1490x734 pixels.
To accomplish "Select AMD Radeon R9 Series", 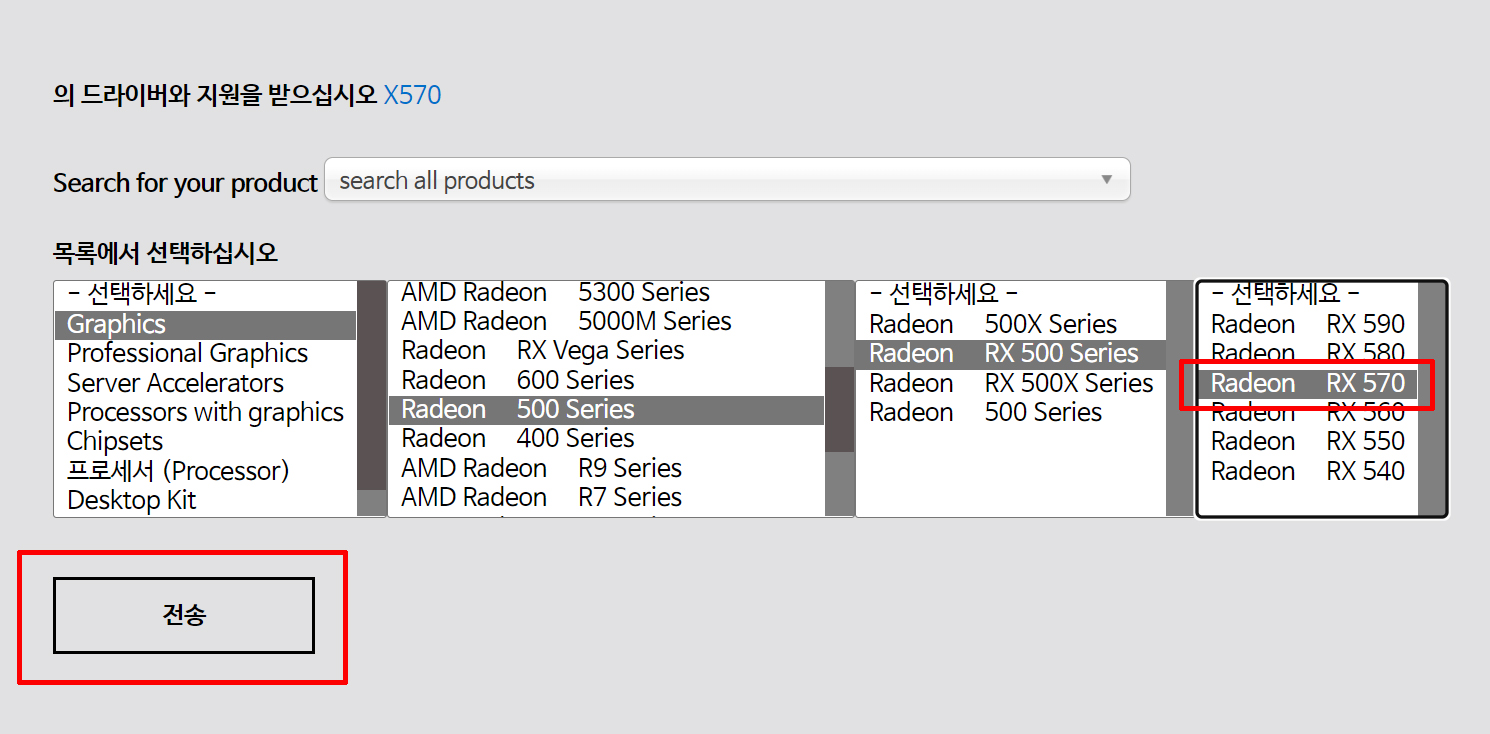I will click(x=606, y=468).
